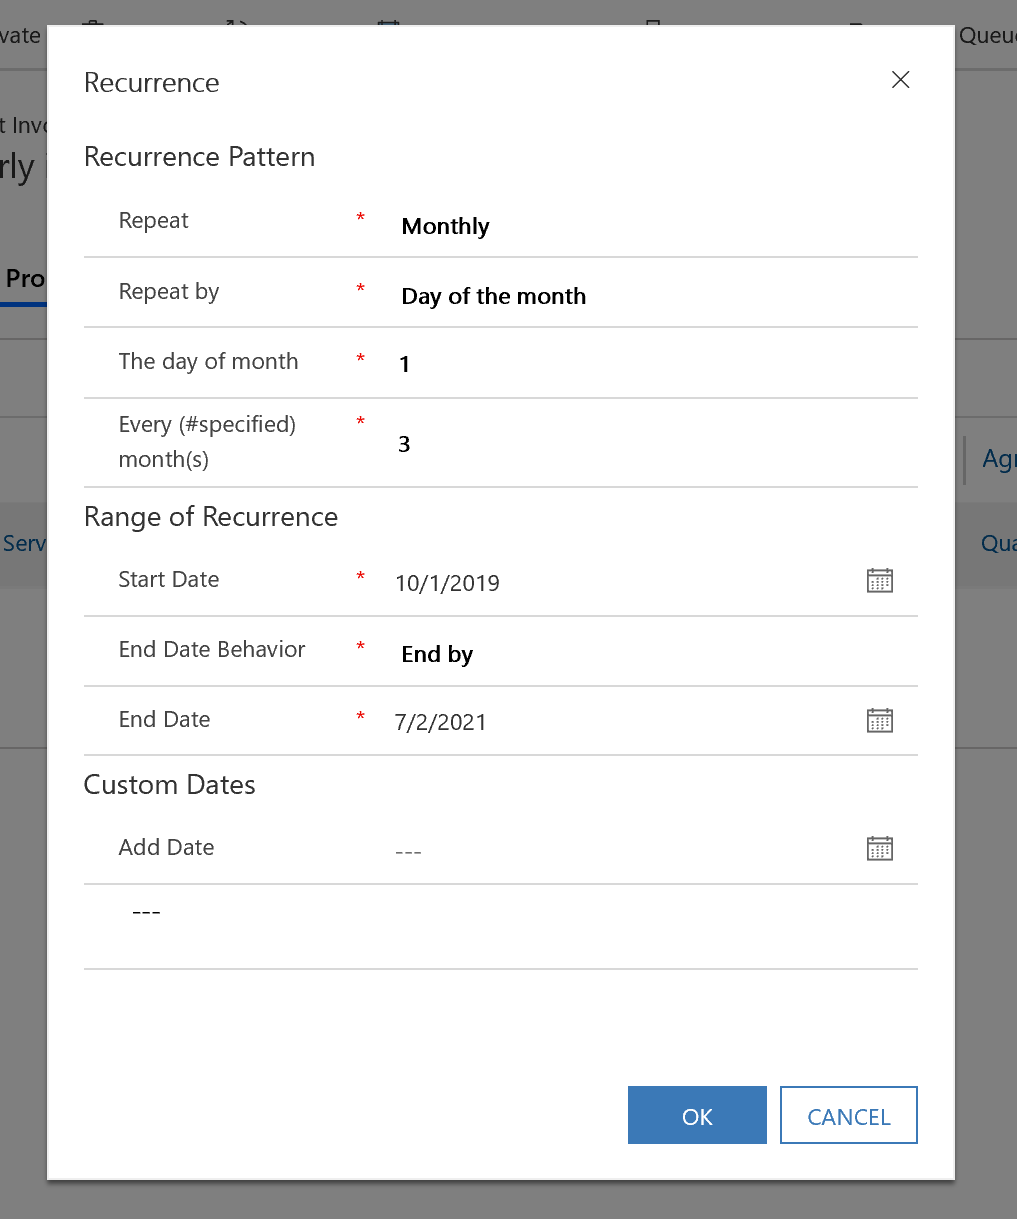
Task: Close the Recurrence dialog with X
Action: [900, 80]
